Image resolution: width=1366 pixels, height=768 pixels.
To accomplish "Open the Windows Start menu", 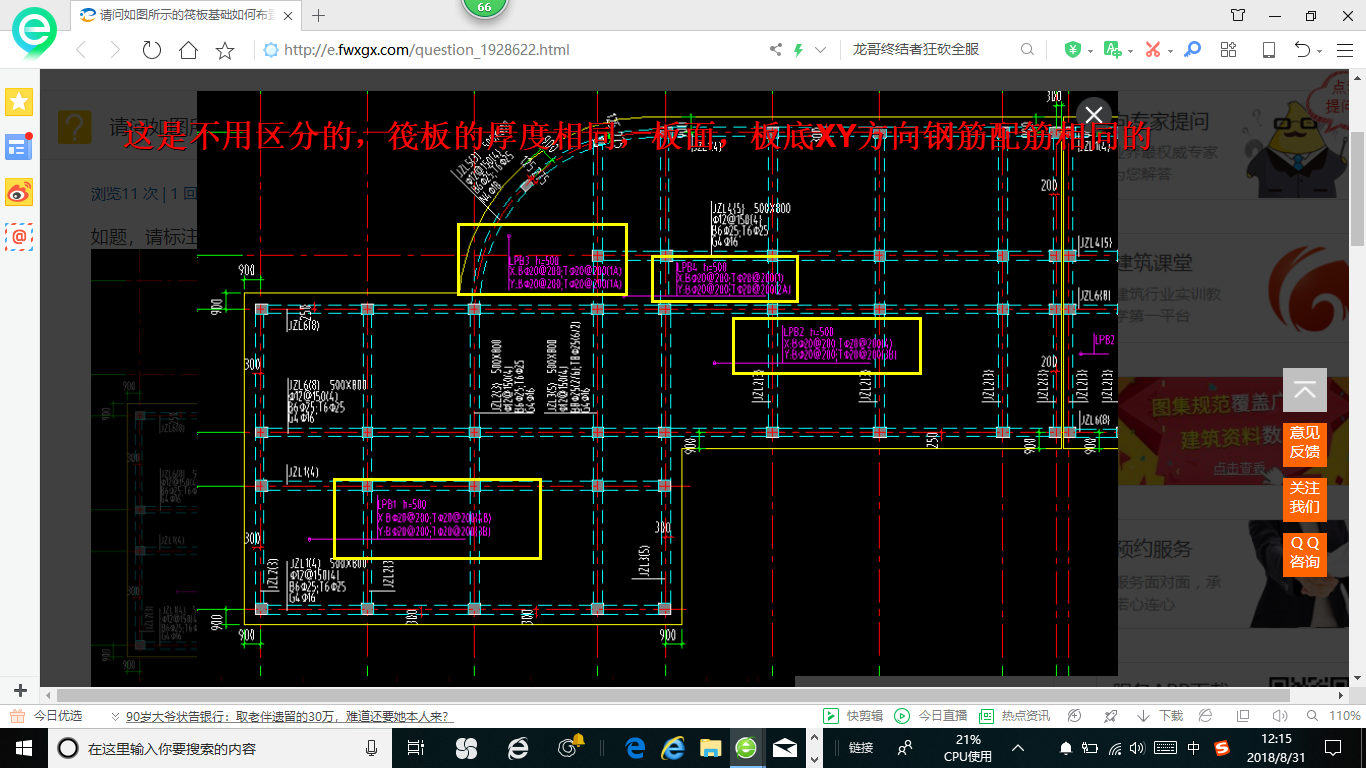I will (x=22, y=747).
